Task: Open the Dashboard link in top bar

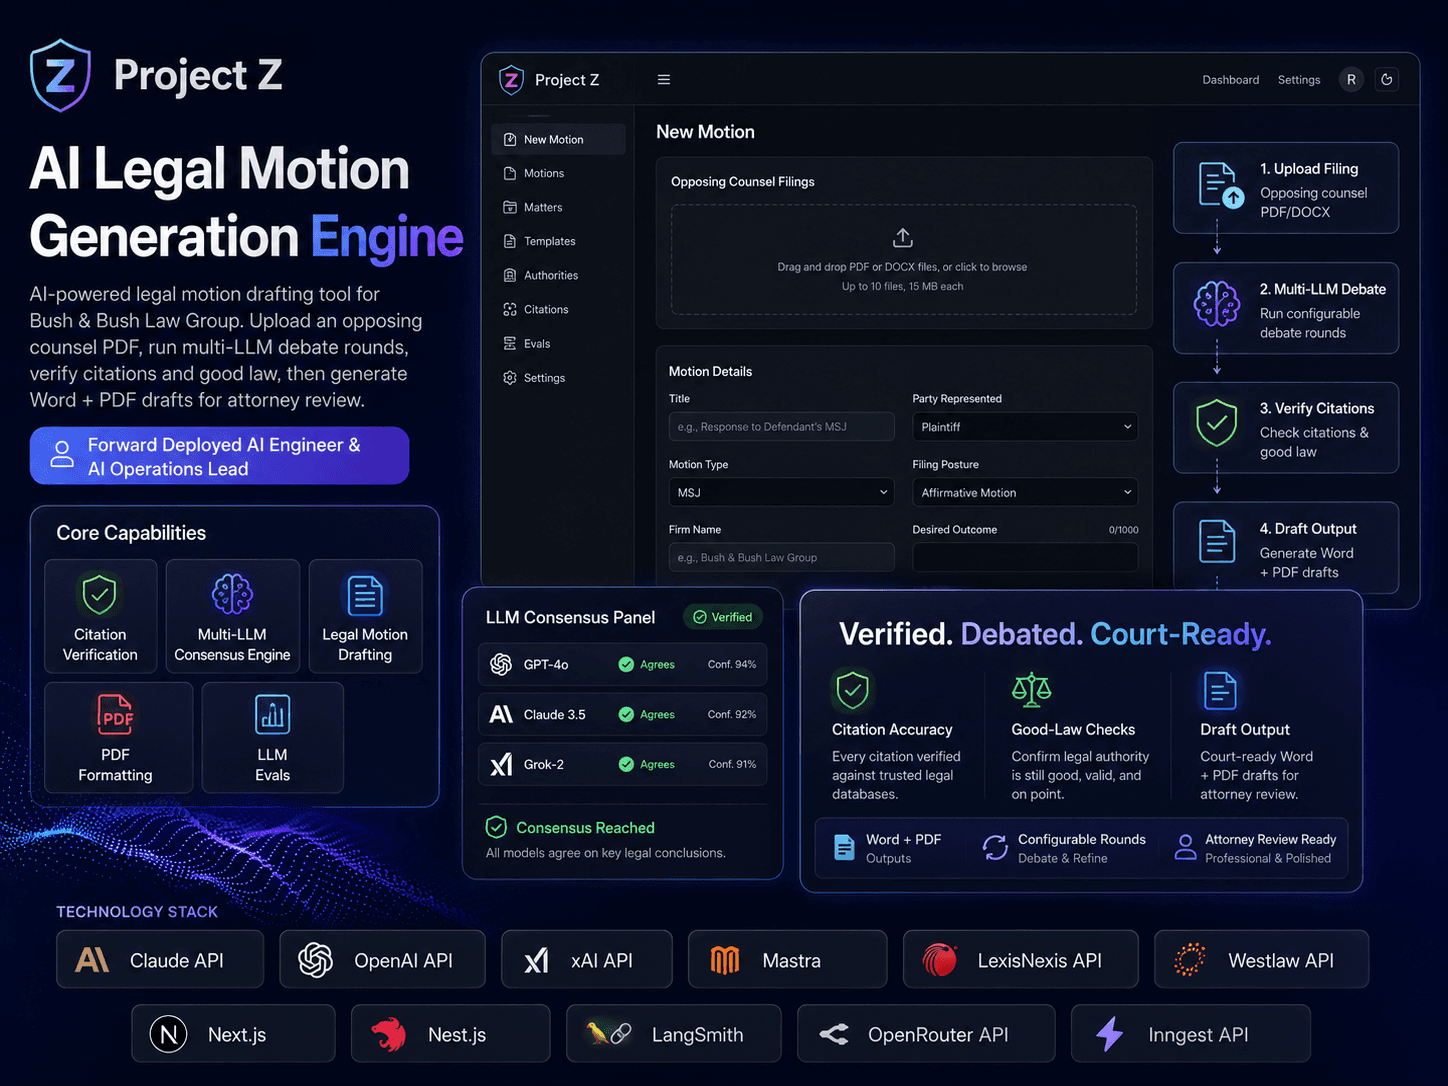Action: click(x=1230, y=80)
